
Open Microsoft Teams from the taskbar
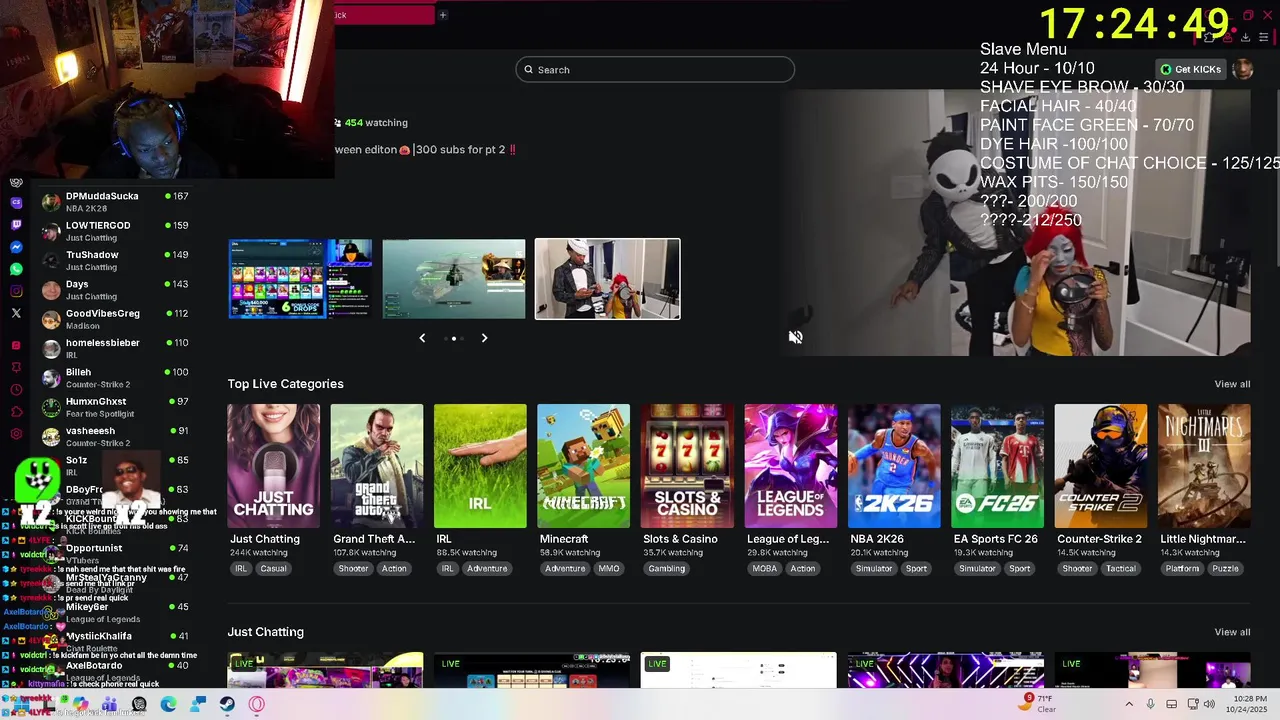(x=109, y=704)
